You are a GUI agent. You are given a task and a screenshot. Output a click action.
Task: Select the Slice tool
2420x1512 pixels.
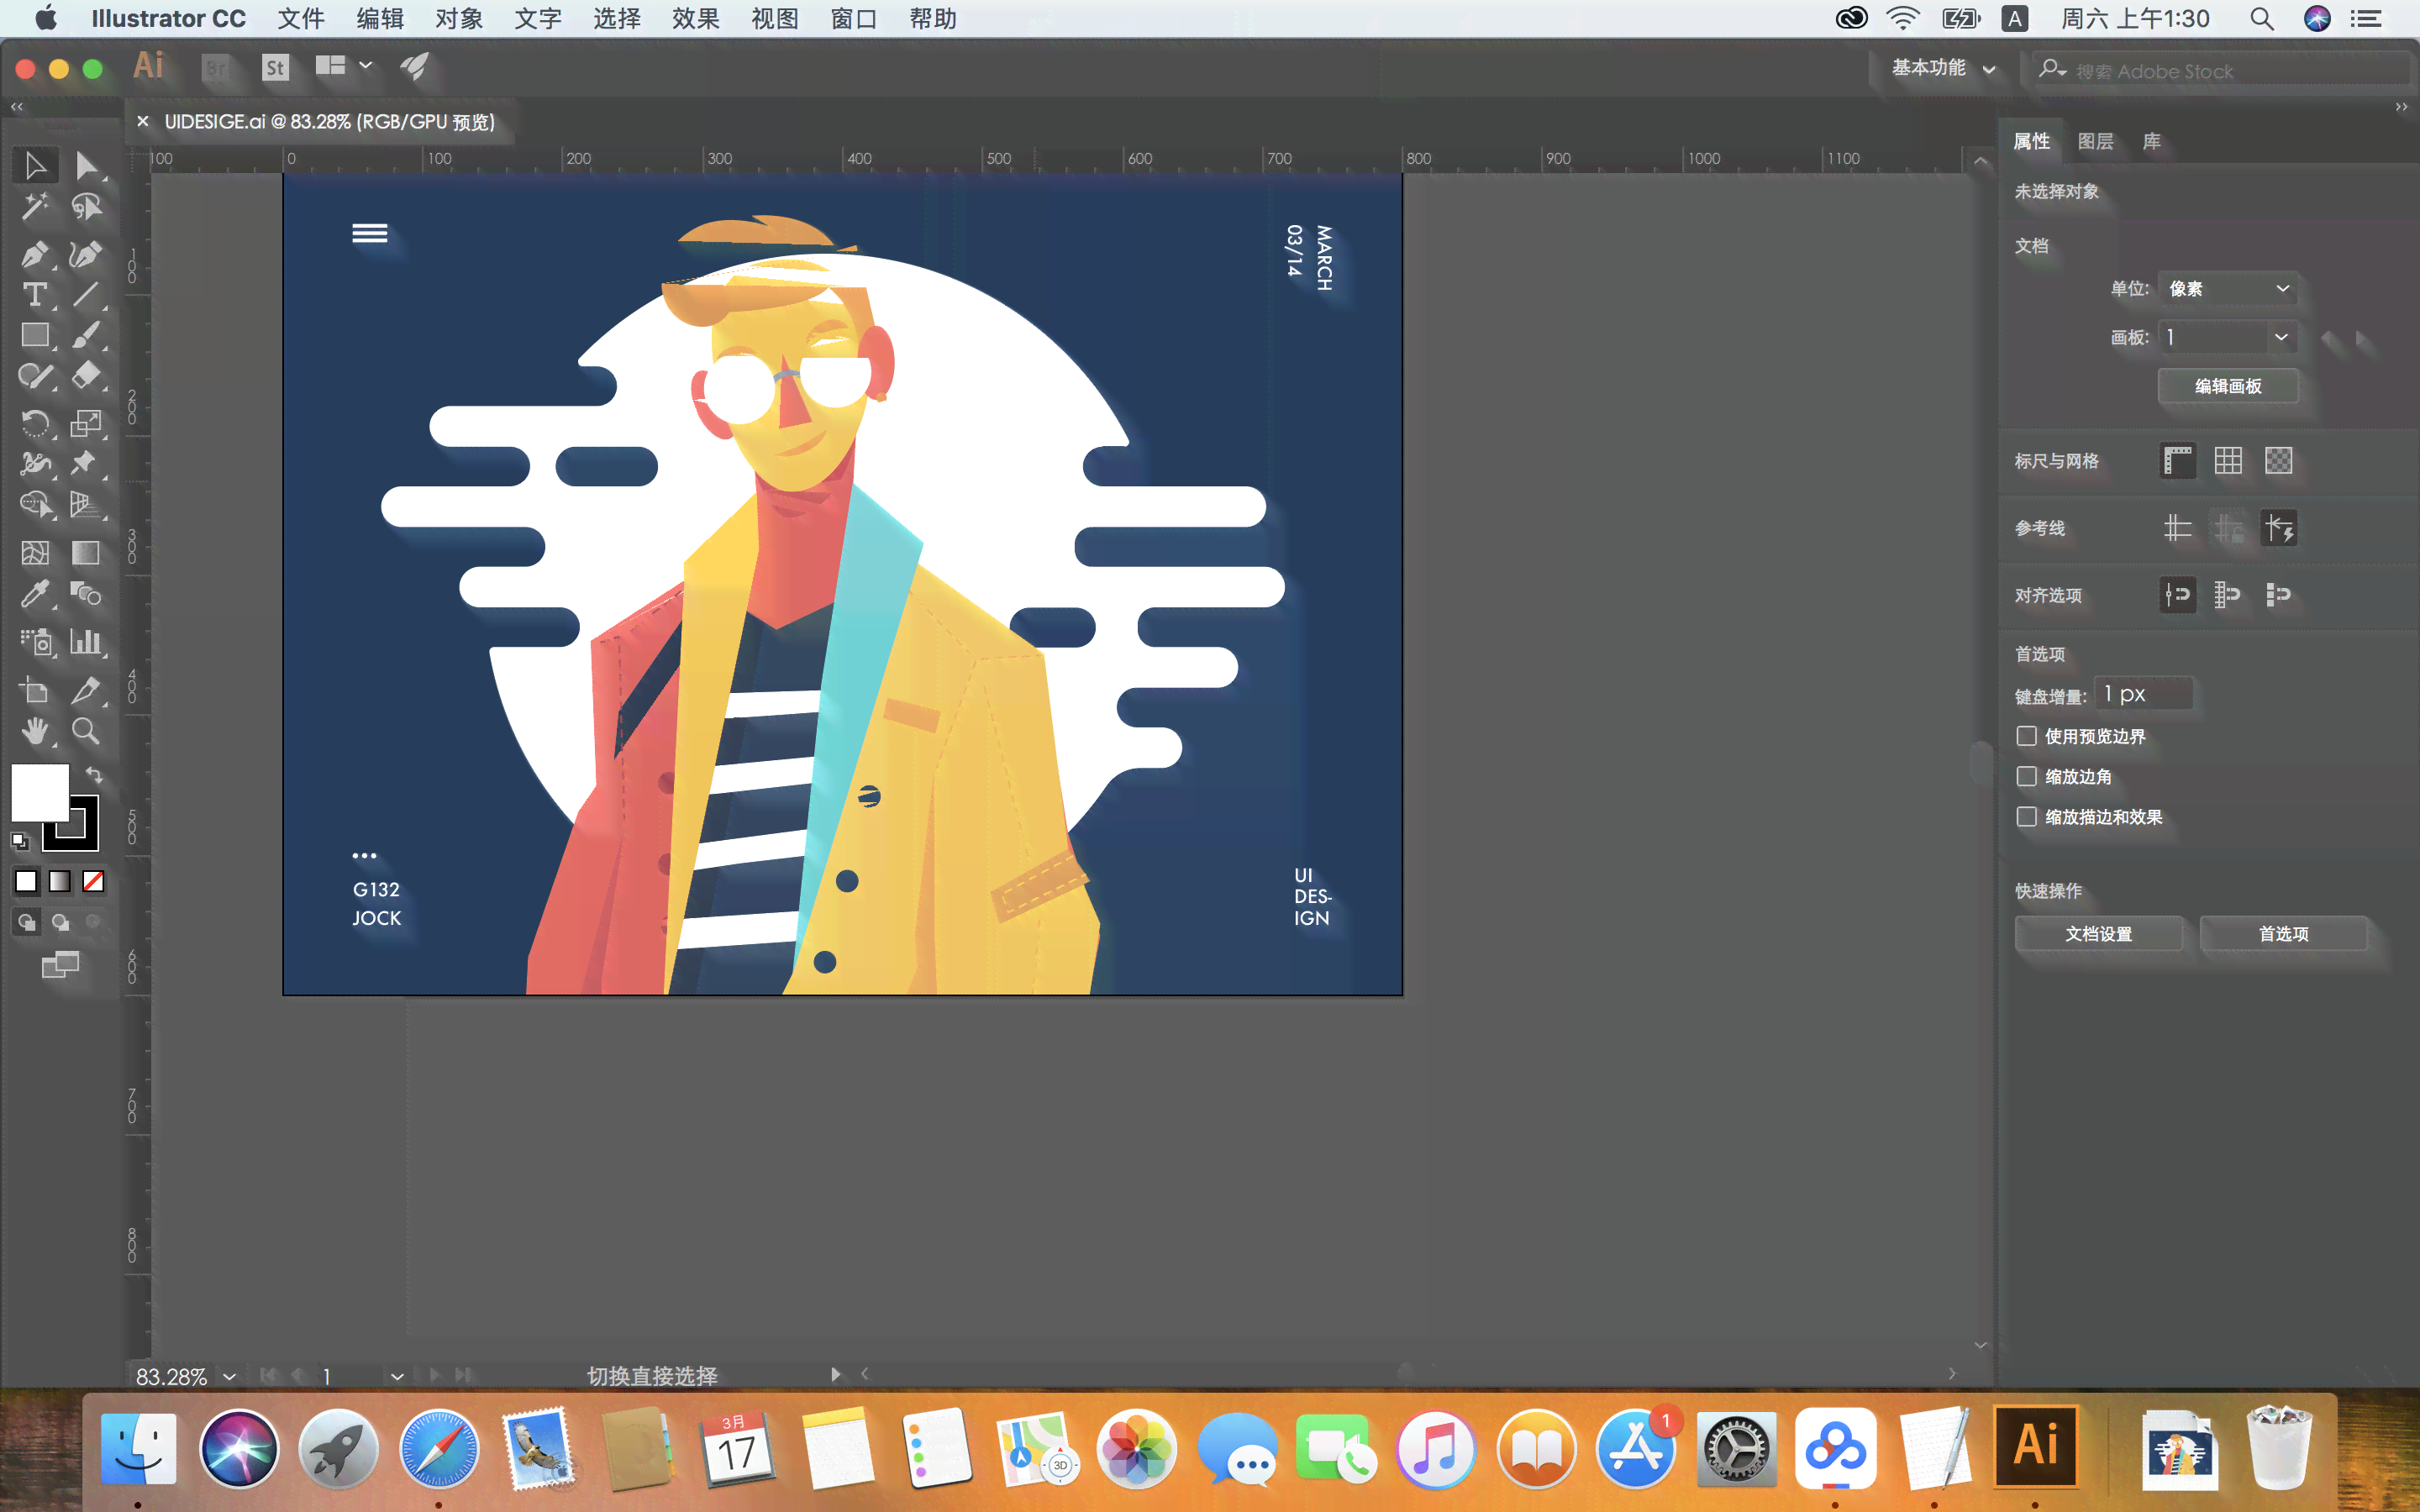87,690
